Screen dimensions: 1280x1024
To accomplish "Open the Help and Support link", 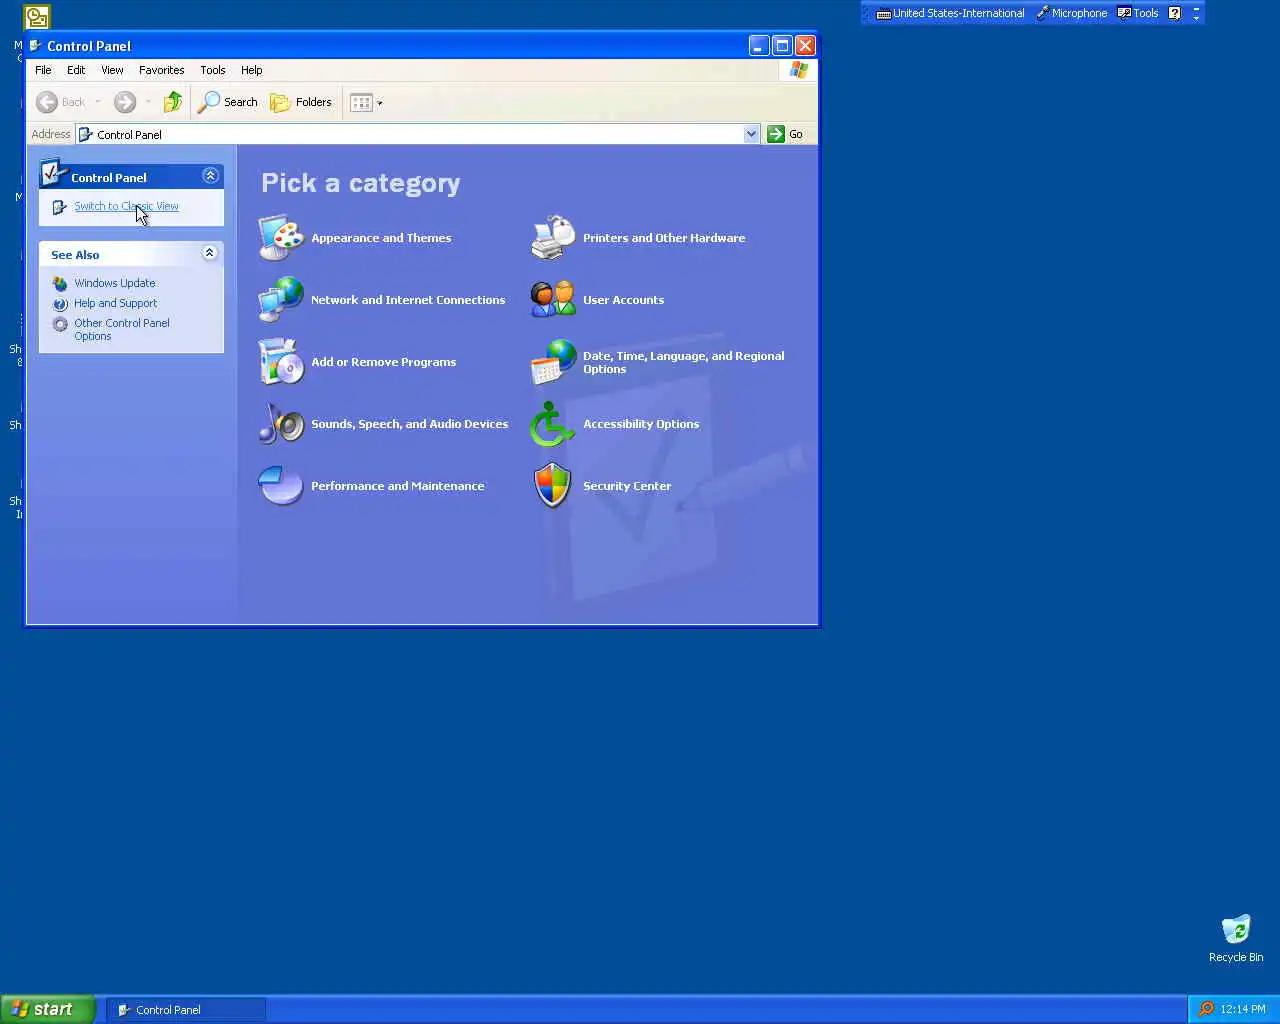I will click(115, 303).
